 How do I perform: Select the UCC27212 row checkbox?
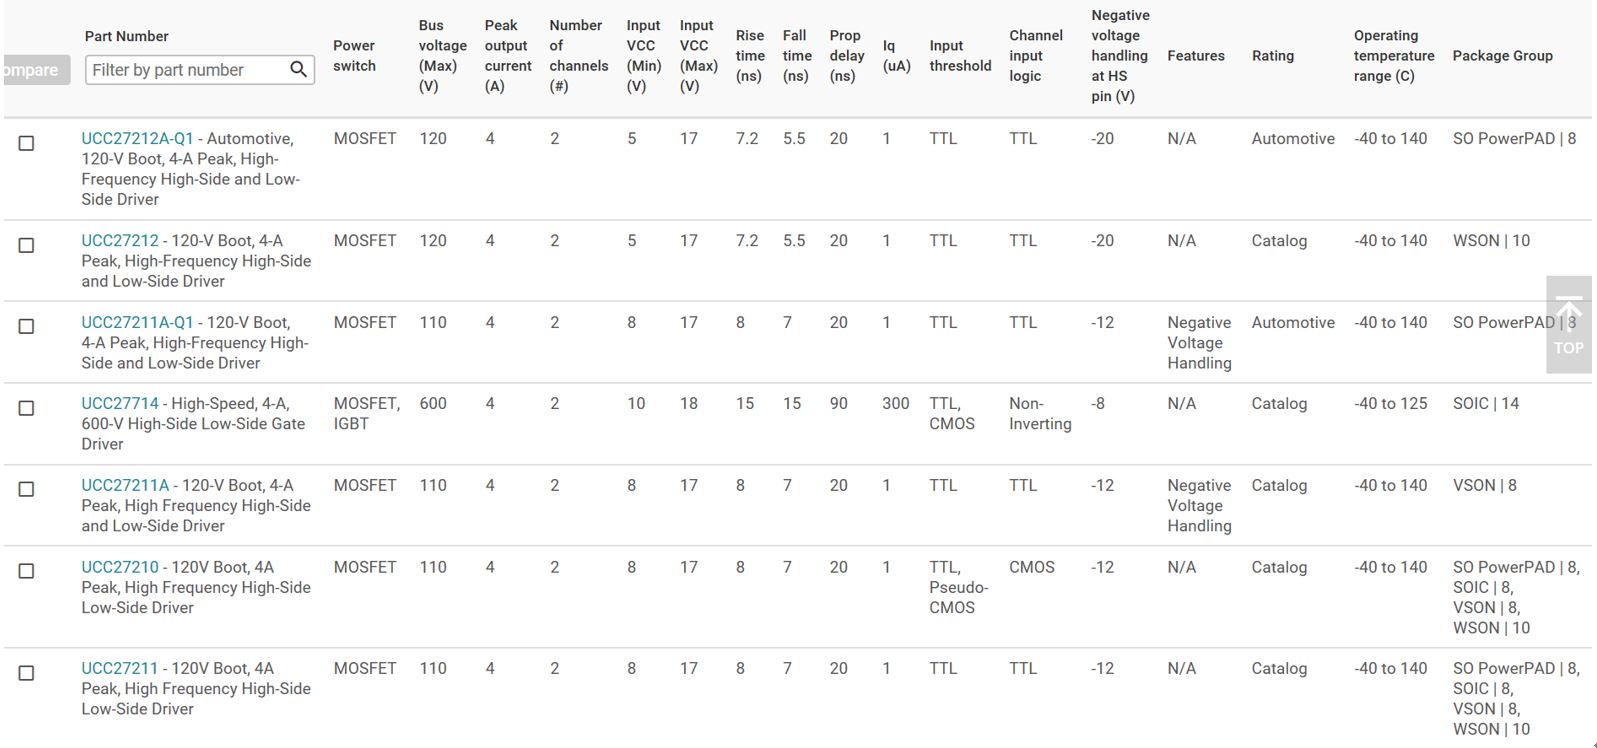pyautogui.click(x=27, y=246)
